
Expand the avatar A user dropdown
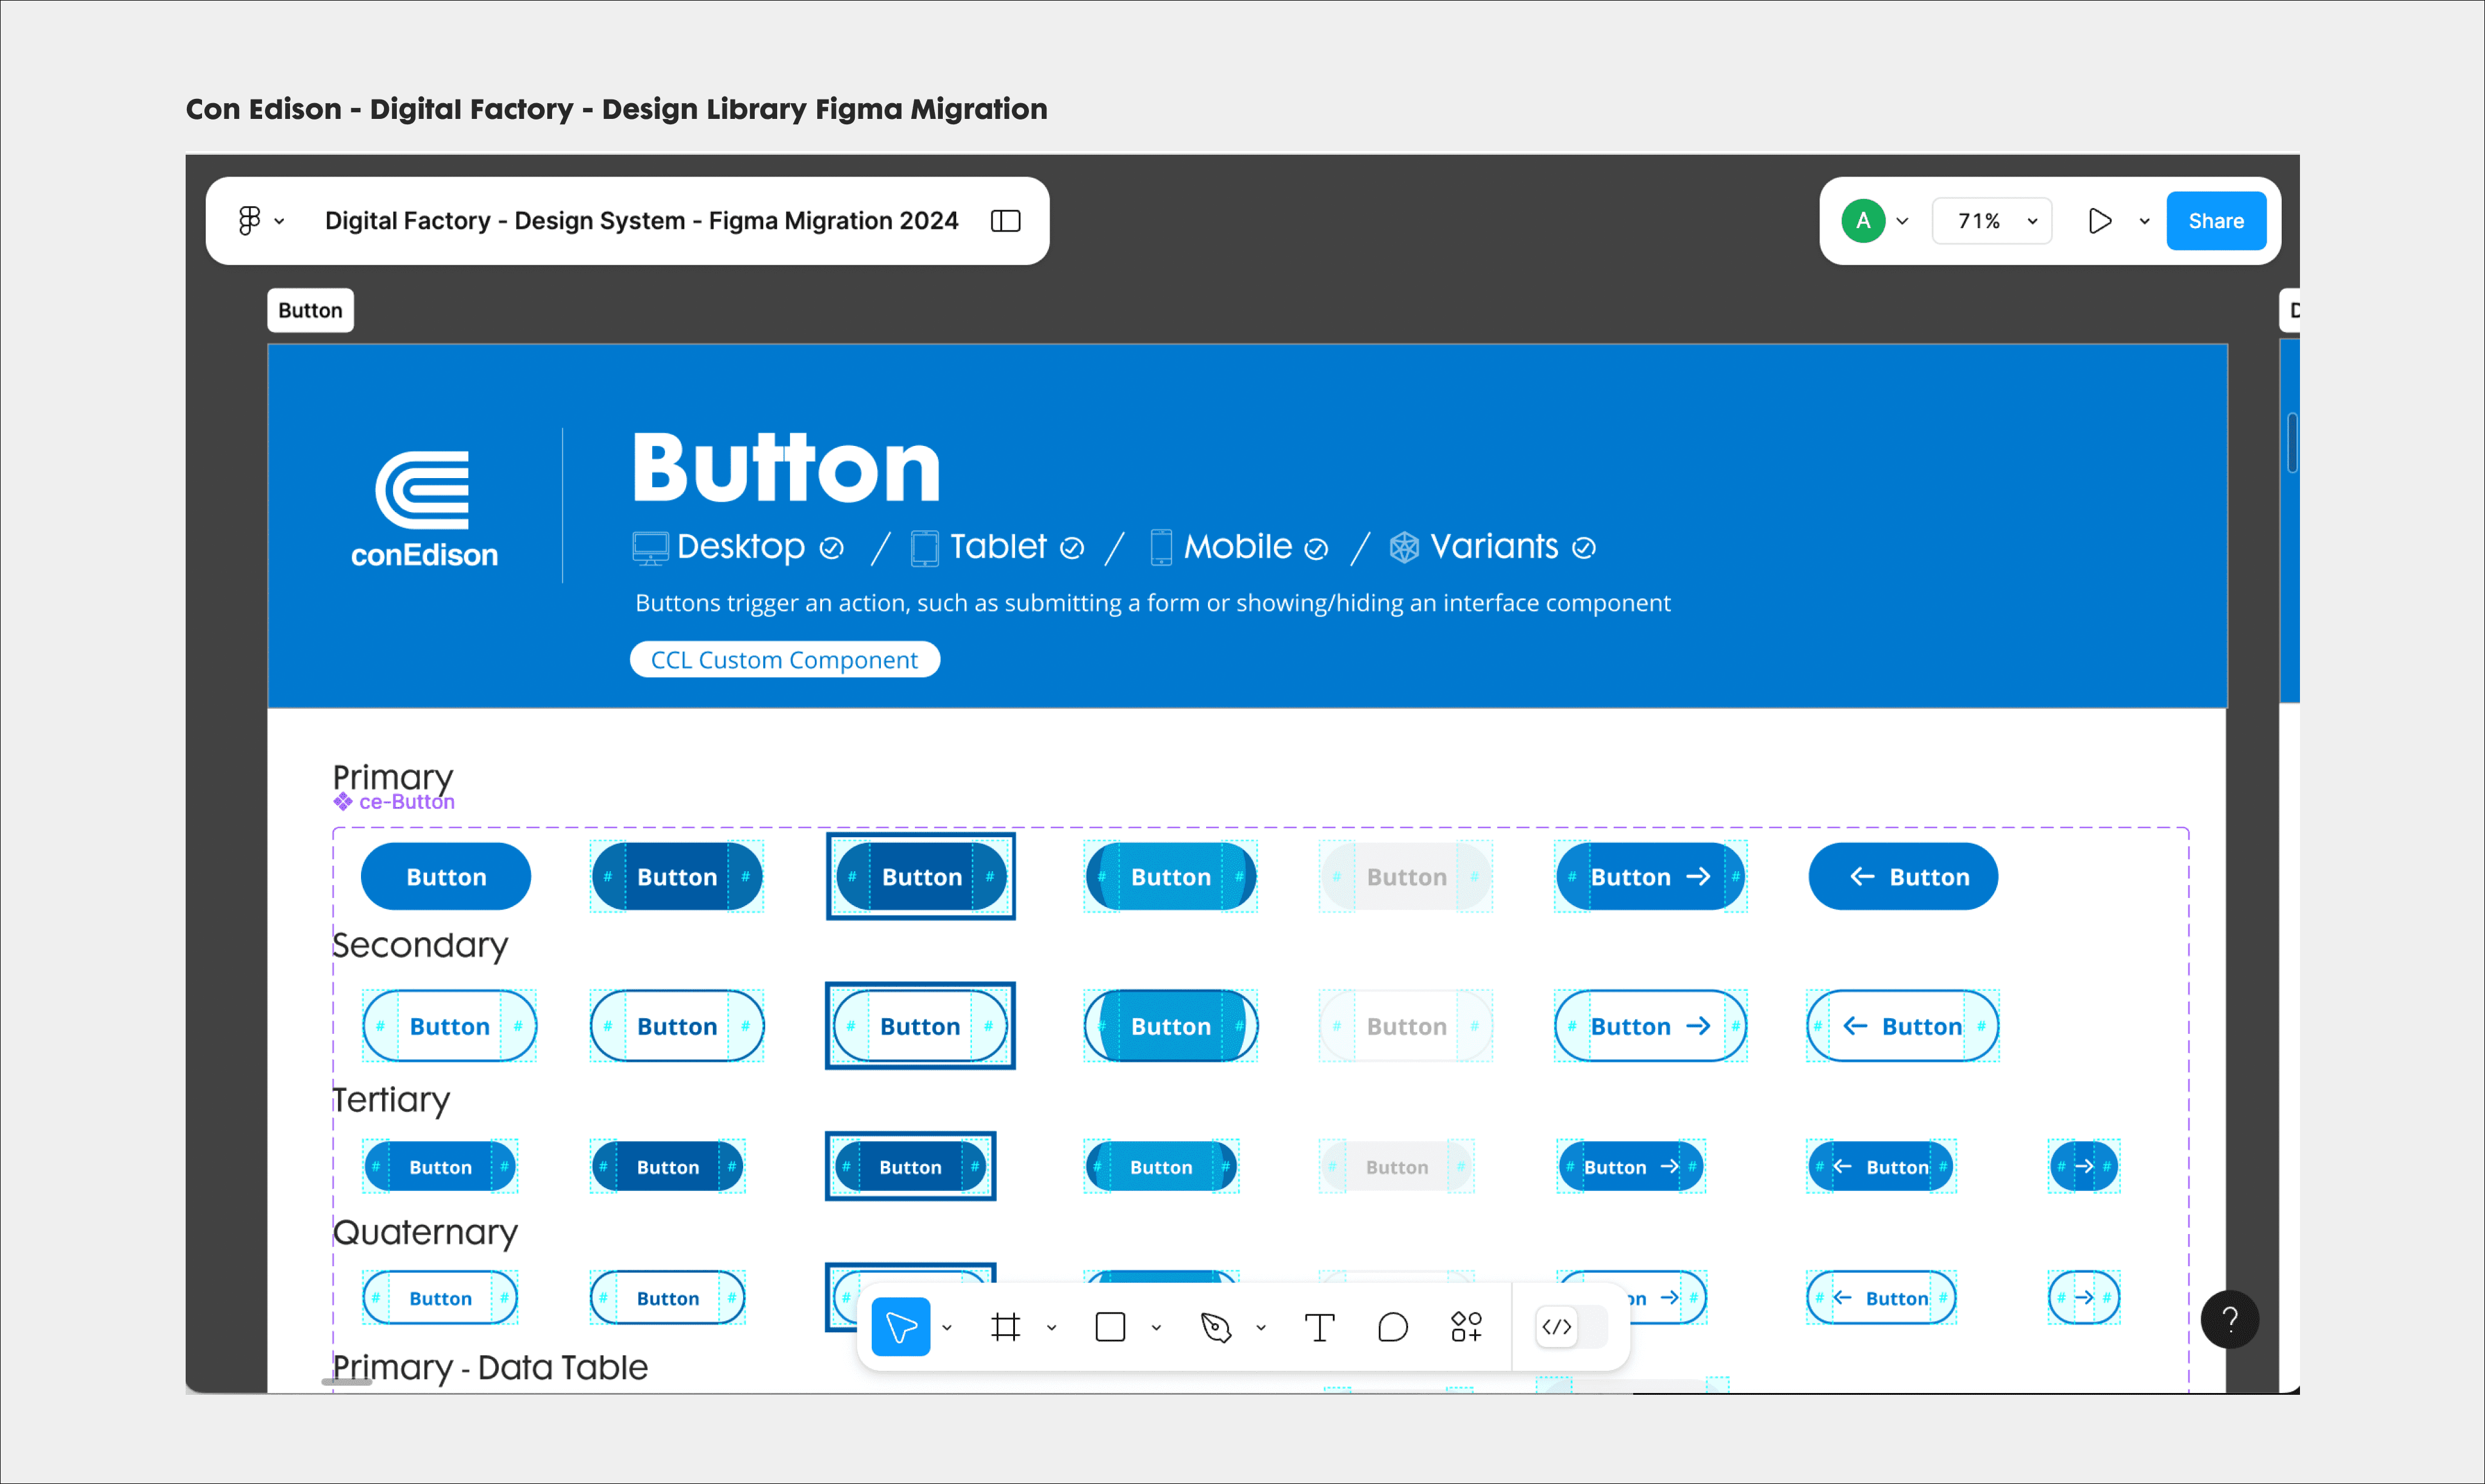1902,220
